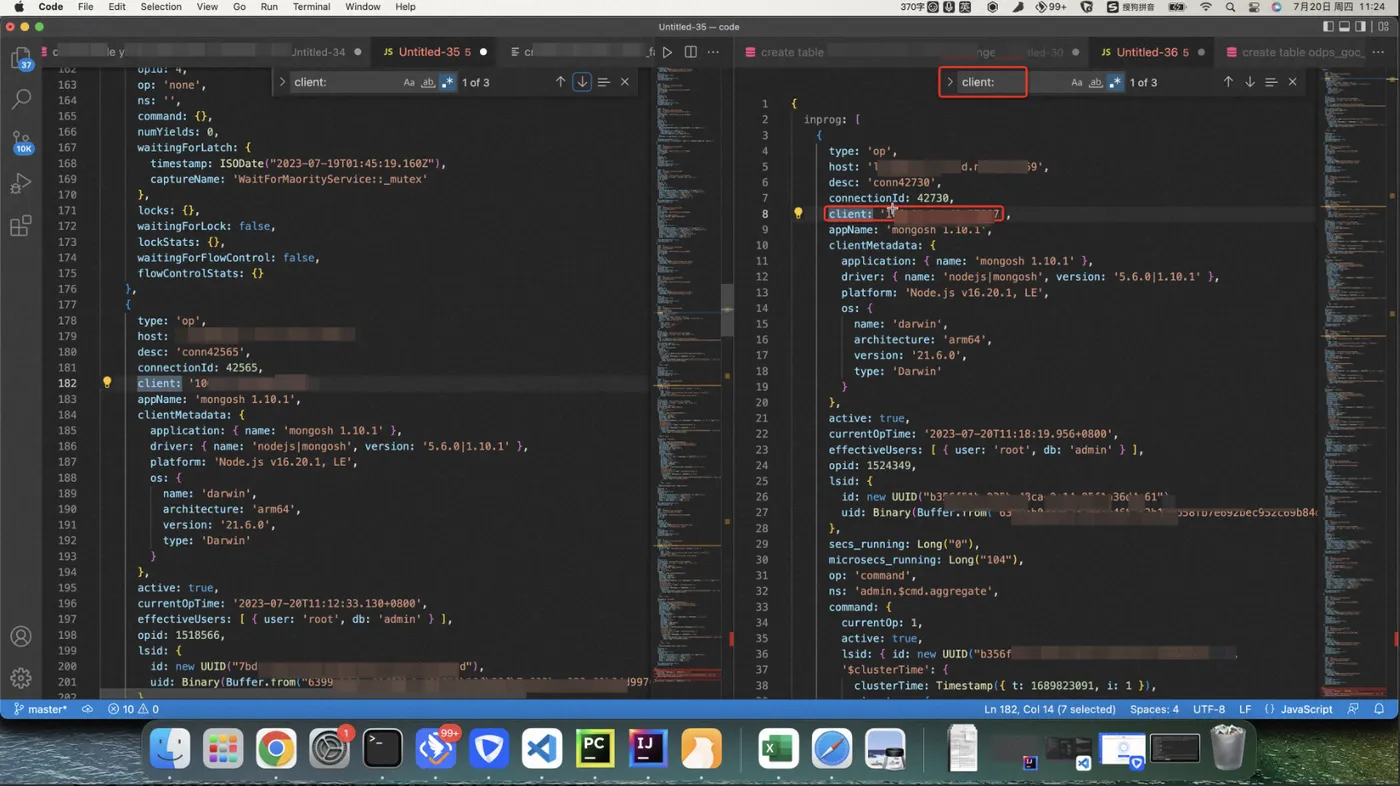
Task: Open Spotlight search in macOS menu bar
Action: (1230, 7)
